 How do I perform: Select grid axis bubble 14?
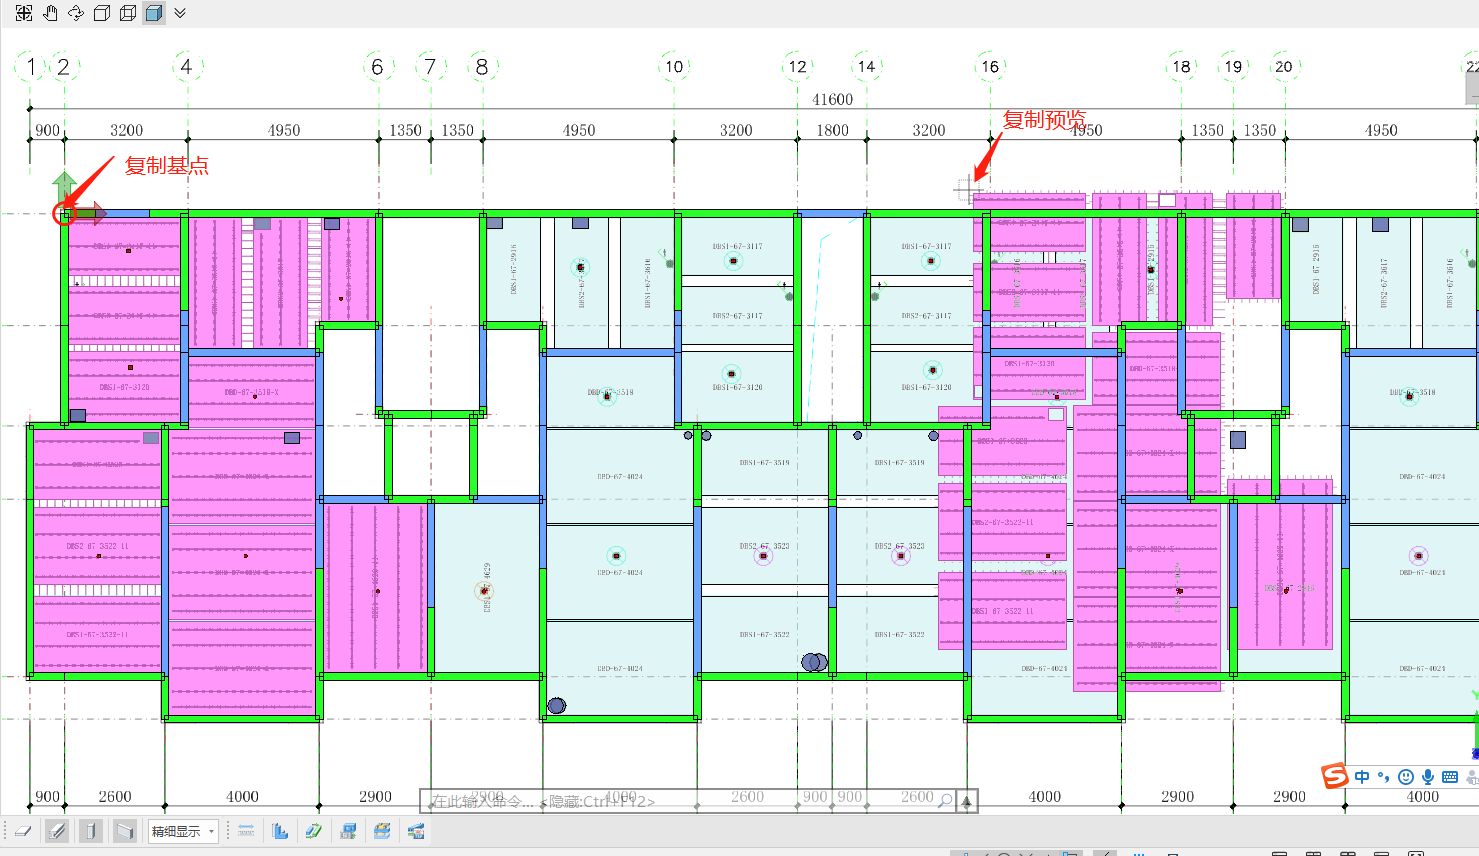[866, 67]
